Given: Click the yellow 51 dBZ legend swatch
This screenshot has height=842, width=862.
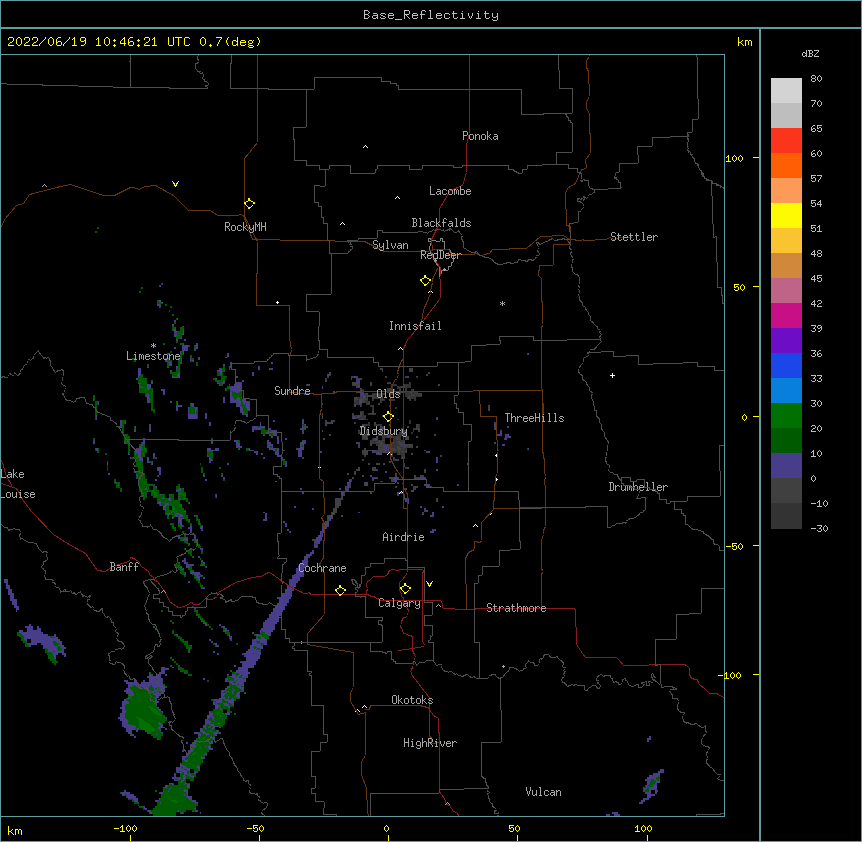Looking at the screenshot, I should 786,215.
